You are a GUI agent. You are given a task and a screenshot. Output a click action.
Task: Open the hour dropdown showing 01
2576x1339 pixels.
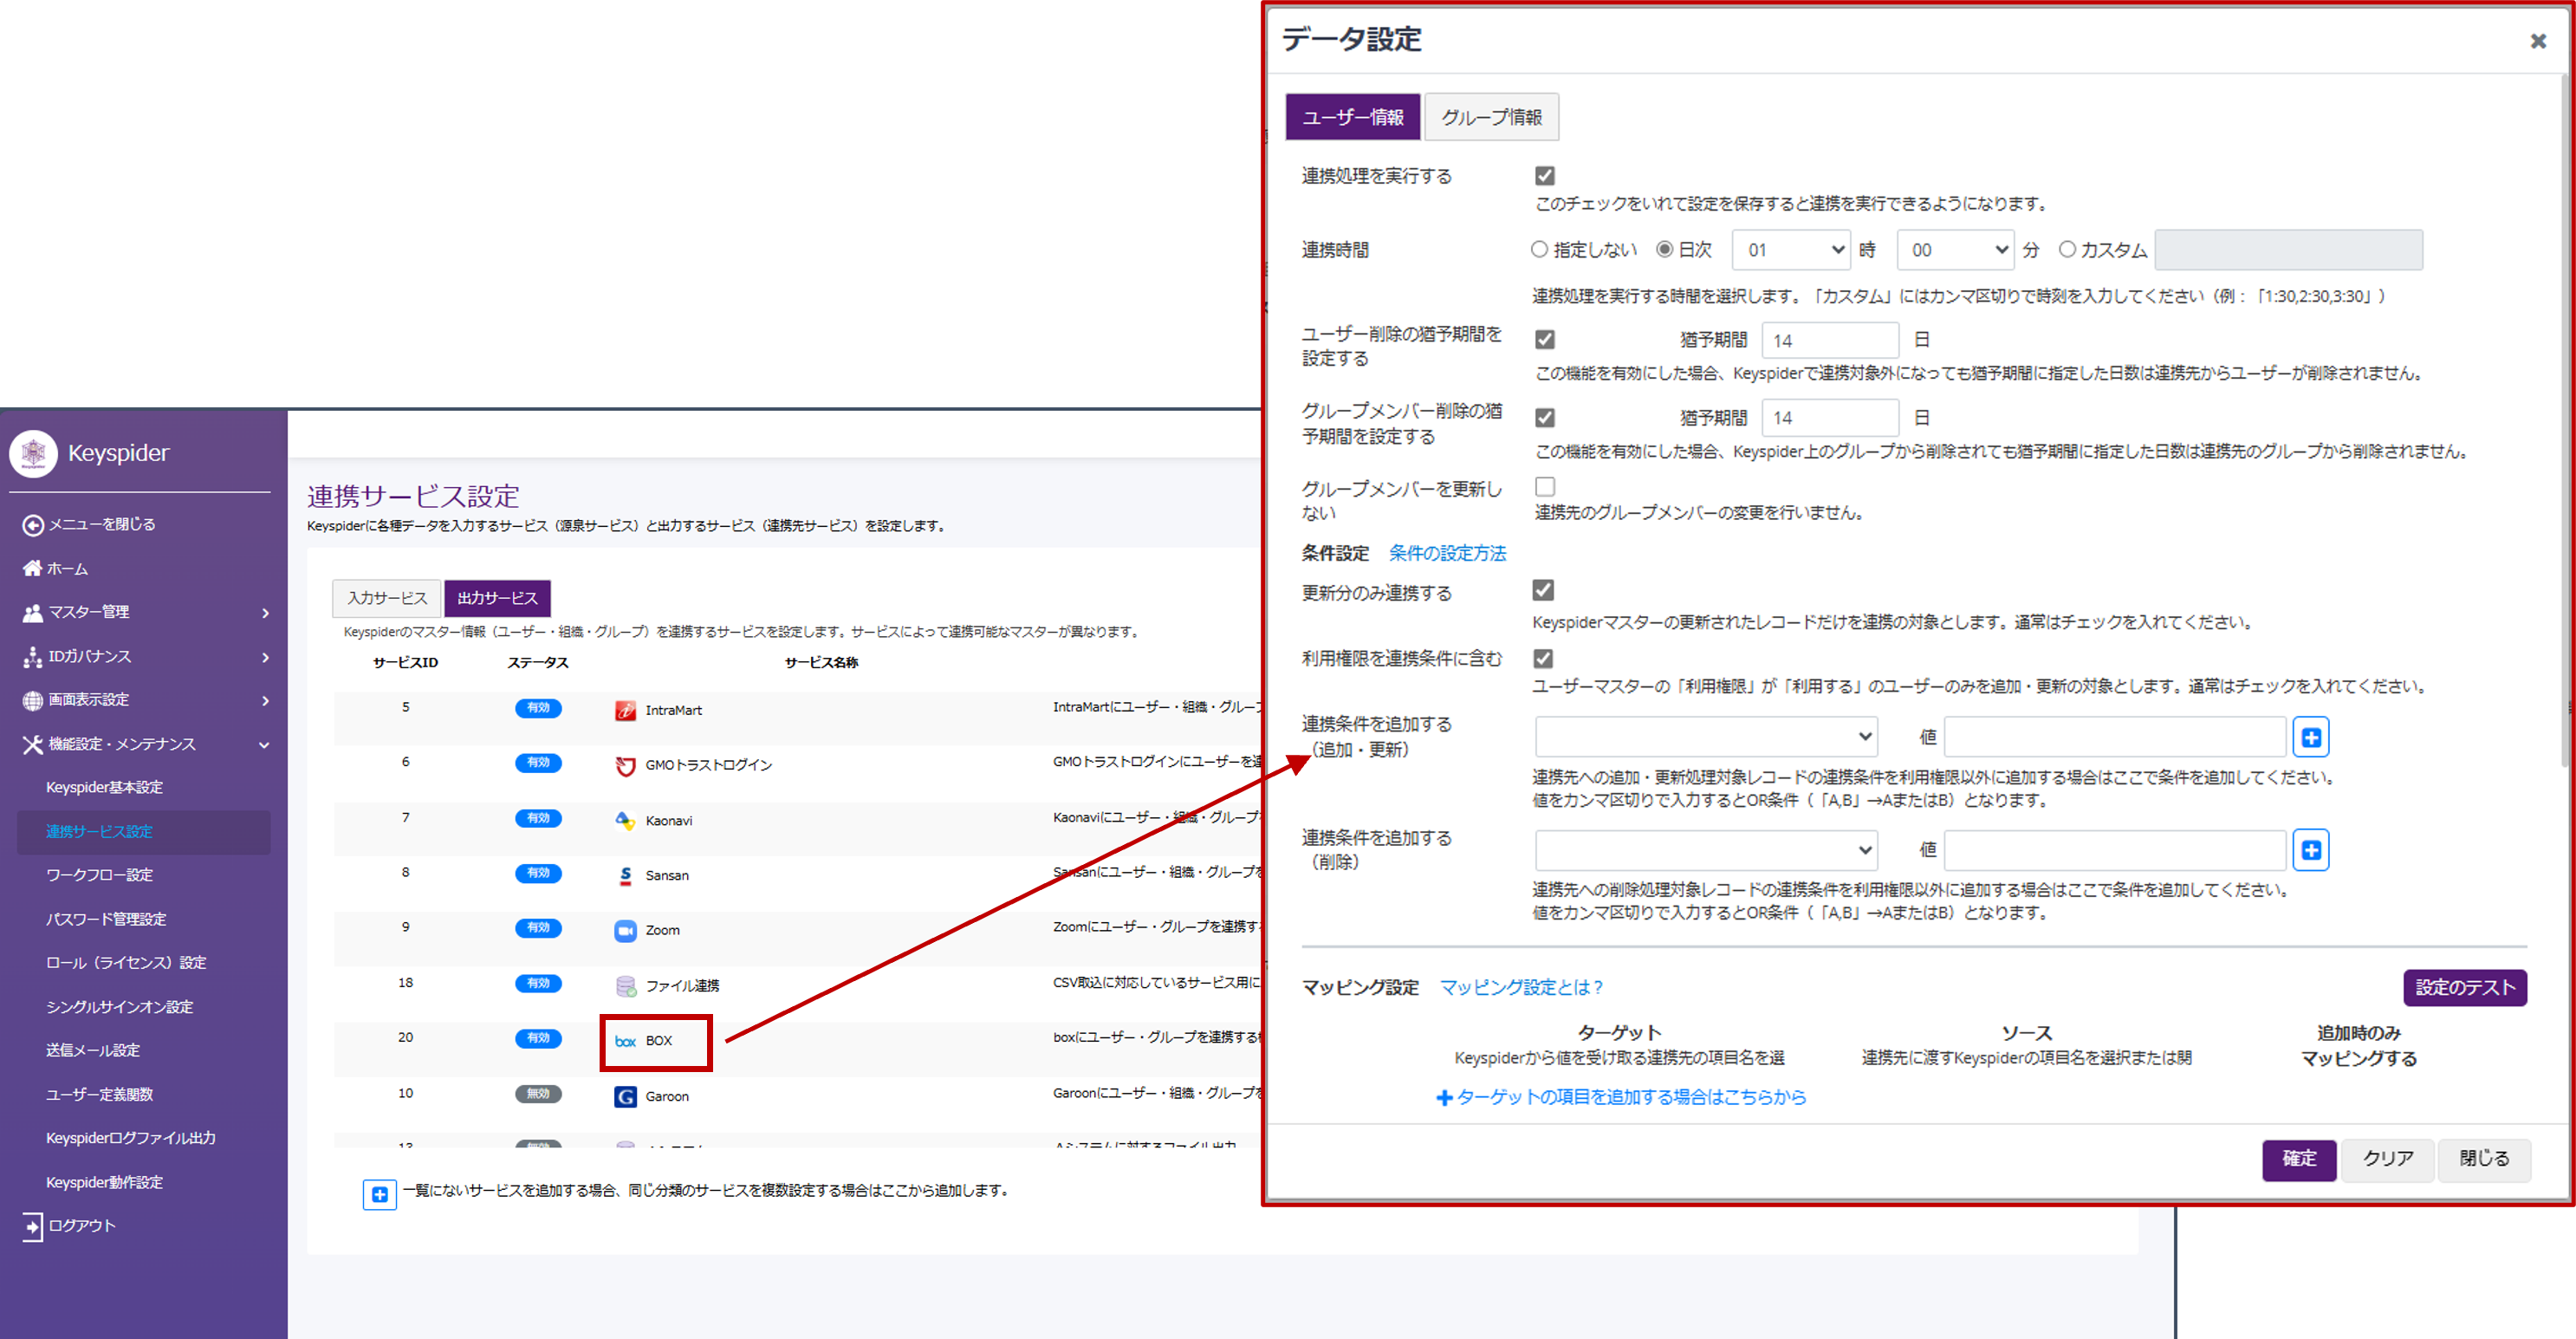coord(1790,250)
